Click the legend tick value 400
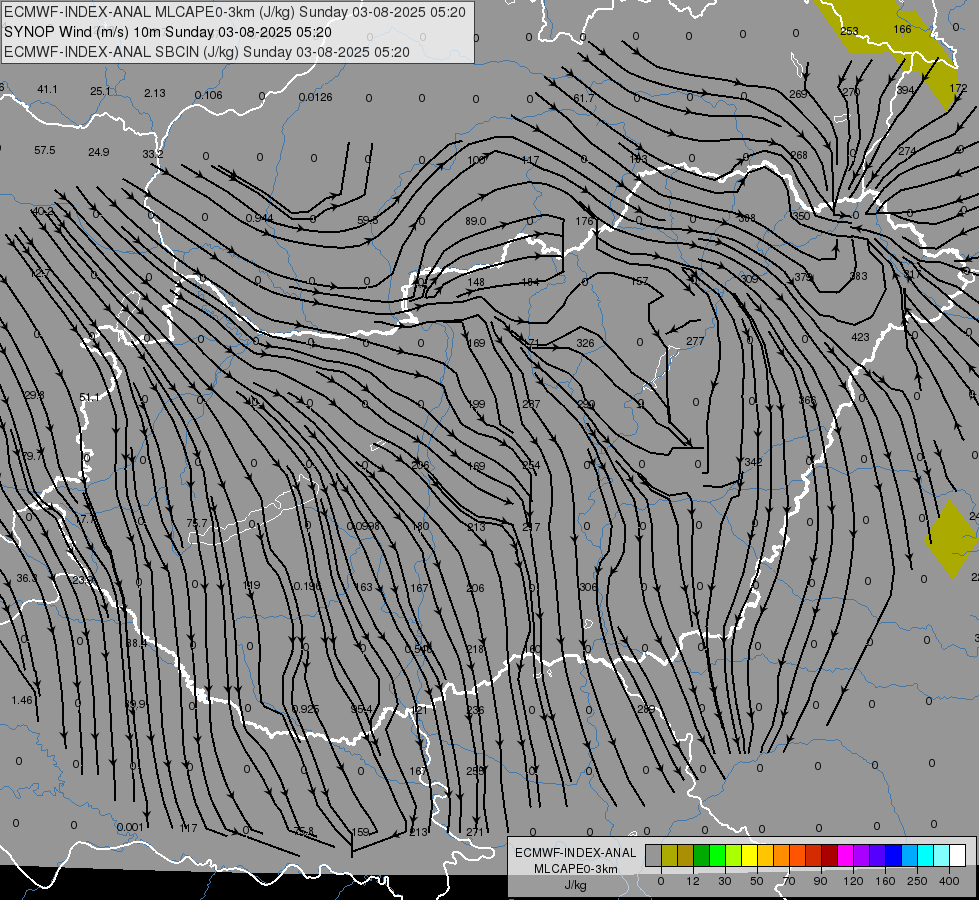The image size is (979, 900). coord(949,881)
